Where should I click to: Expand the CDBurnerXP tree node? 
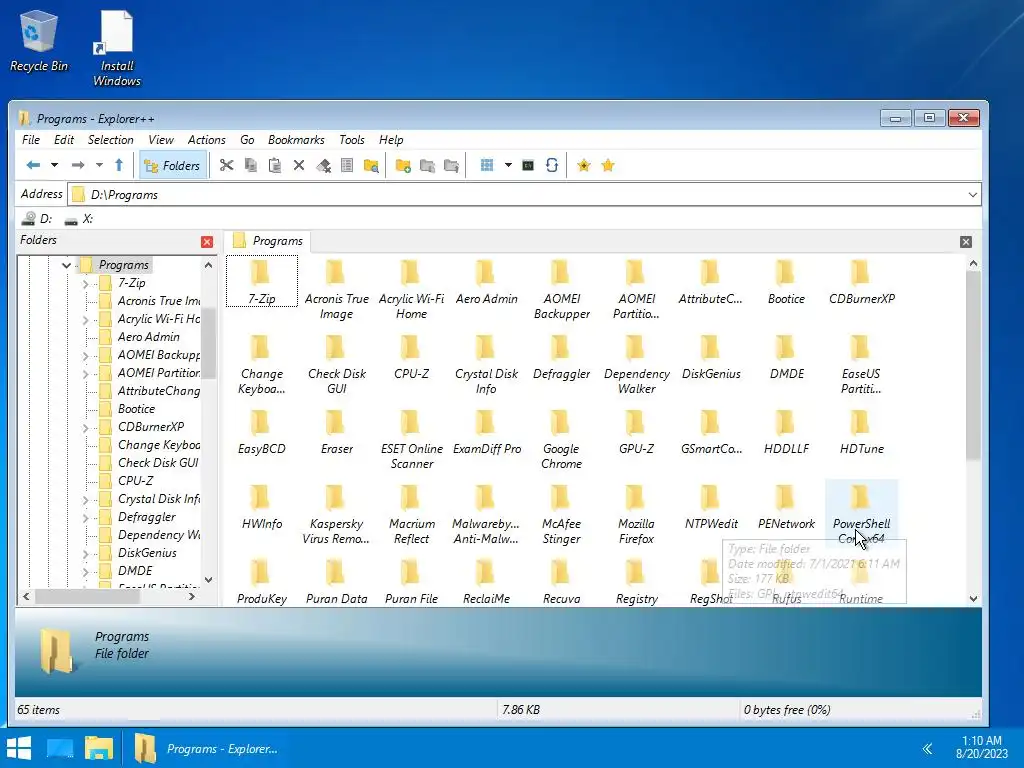pyautogui.click(x=86, y=428)
